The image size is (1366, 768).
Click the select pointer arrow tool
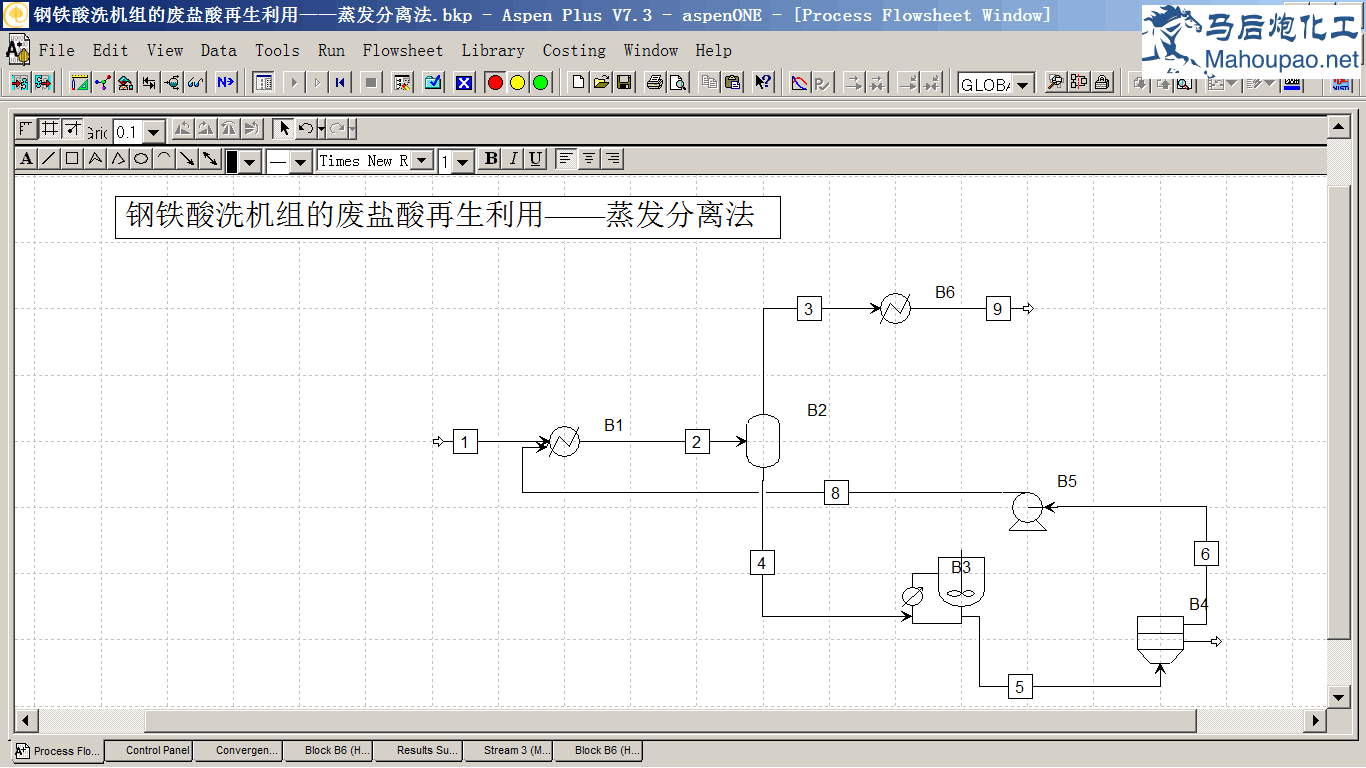tap(284, 129)
